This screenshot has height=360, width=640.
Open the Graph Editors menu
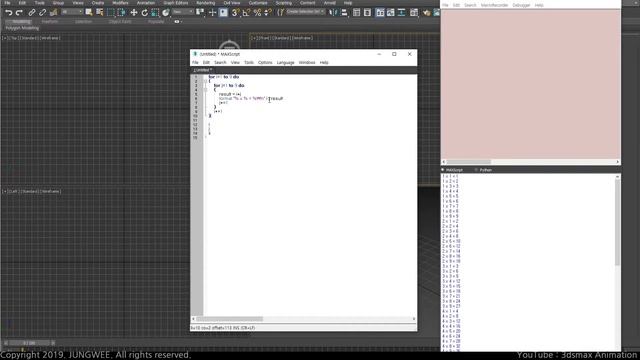tap(176, 3)
